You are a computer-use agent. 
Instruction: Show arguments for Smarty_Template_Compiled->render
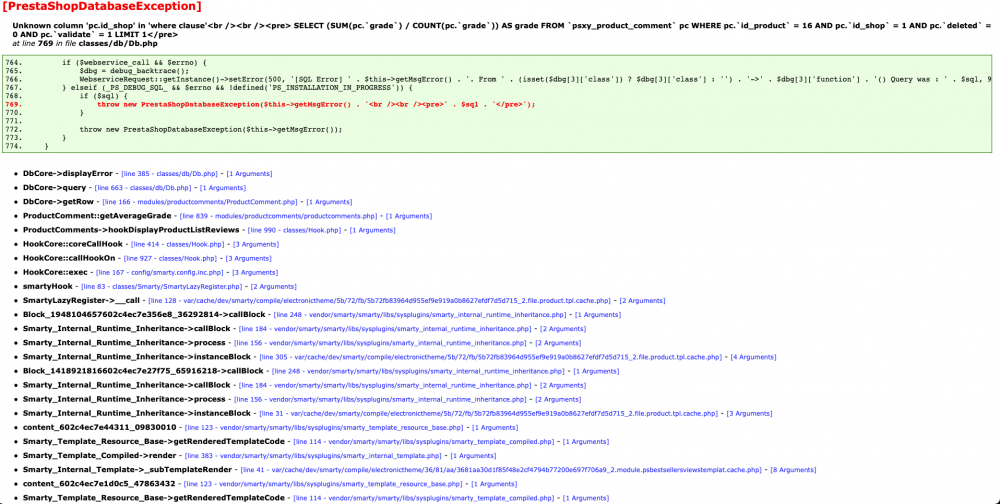click(x=473, y=455)
